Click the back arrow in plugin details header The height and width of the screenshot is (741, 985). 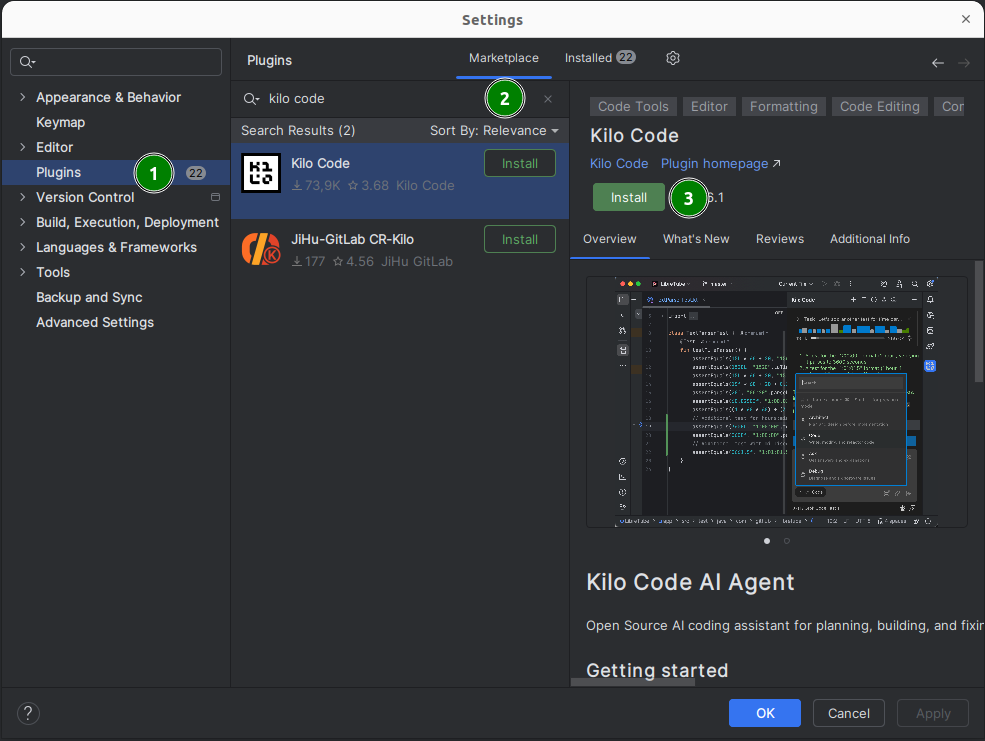[937, 62]
